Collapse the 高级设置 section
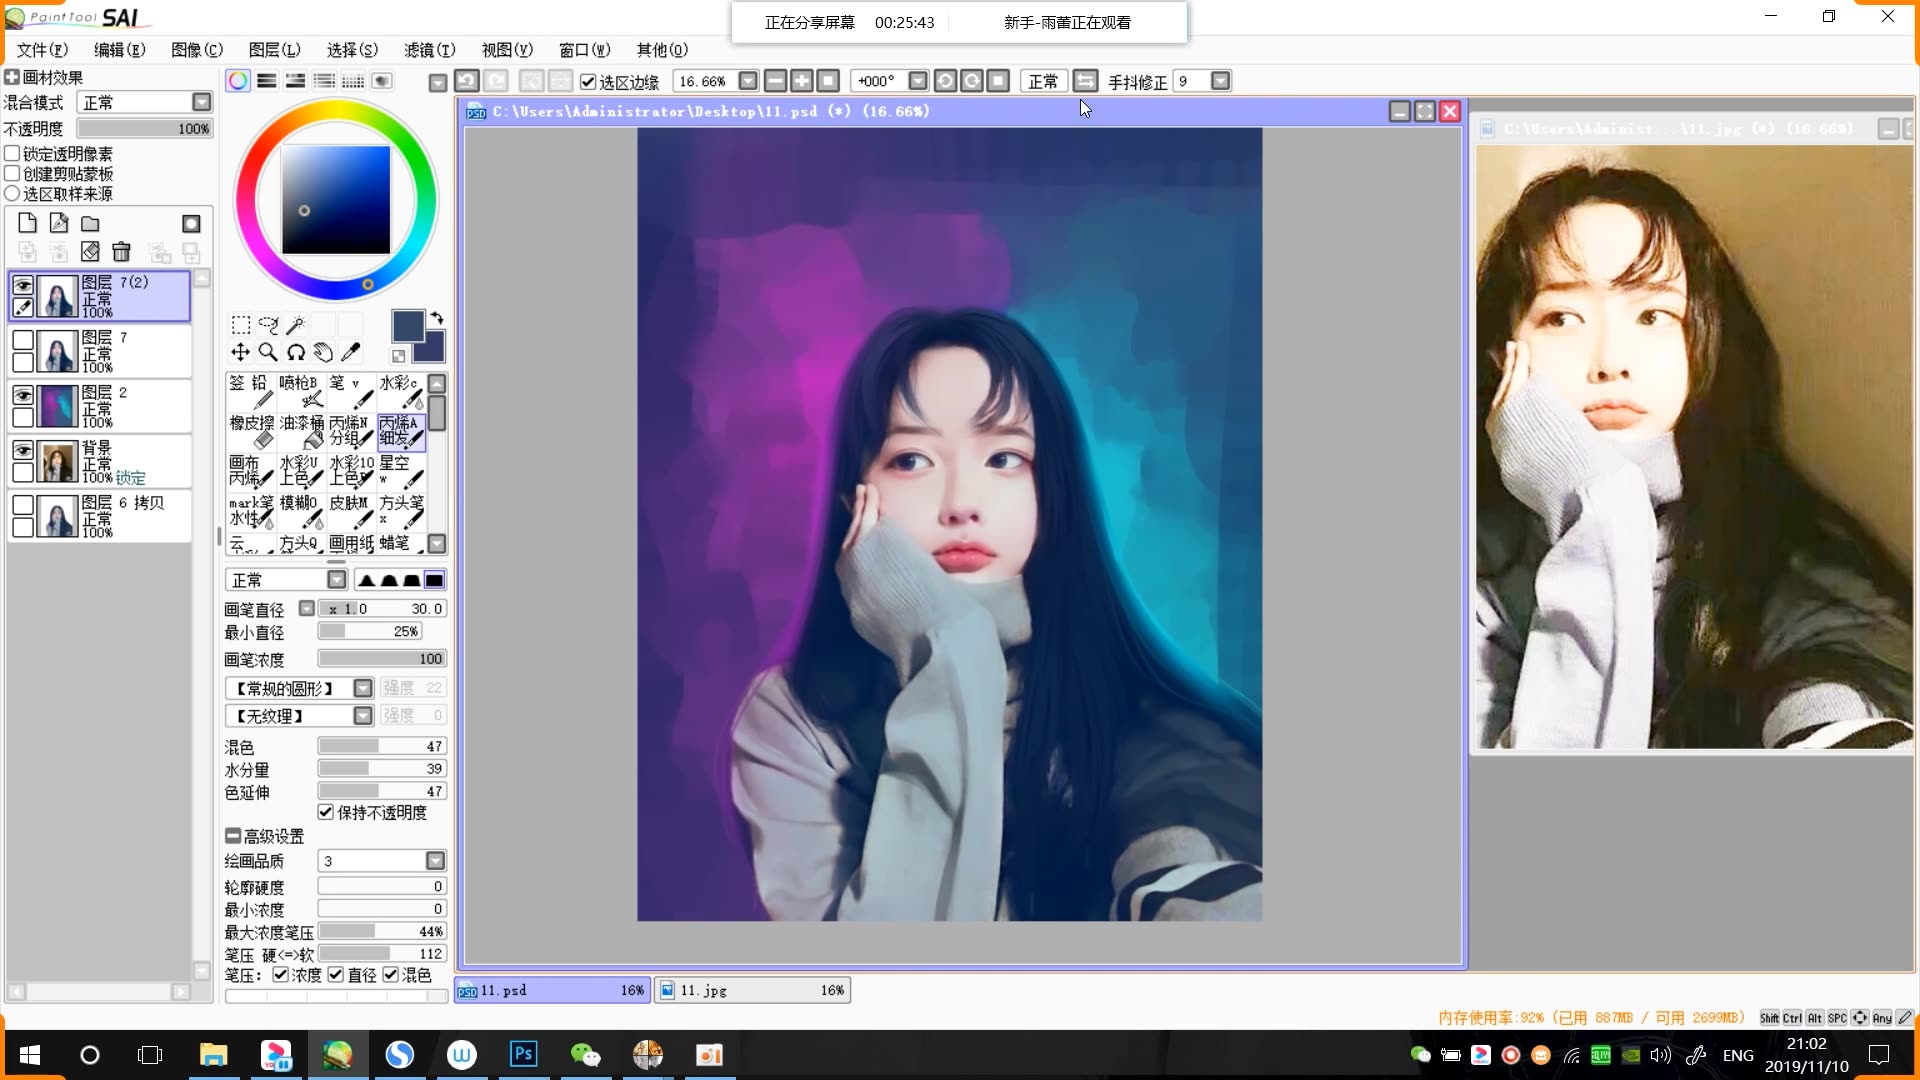Image resolution: width=1920 pixels, height=1080 pixels. 232,836
